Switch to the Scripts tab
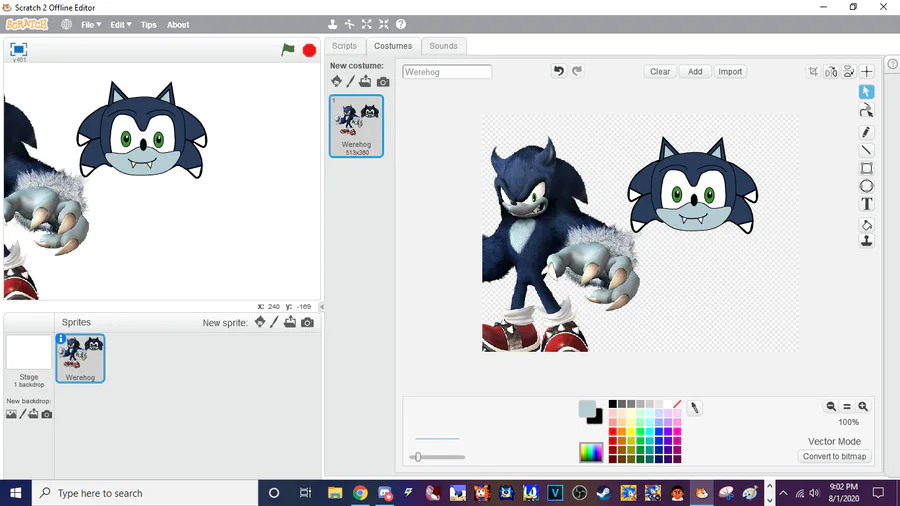This screenshot has width=900, height=506. click(x=344, y=46)
